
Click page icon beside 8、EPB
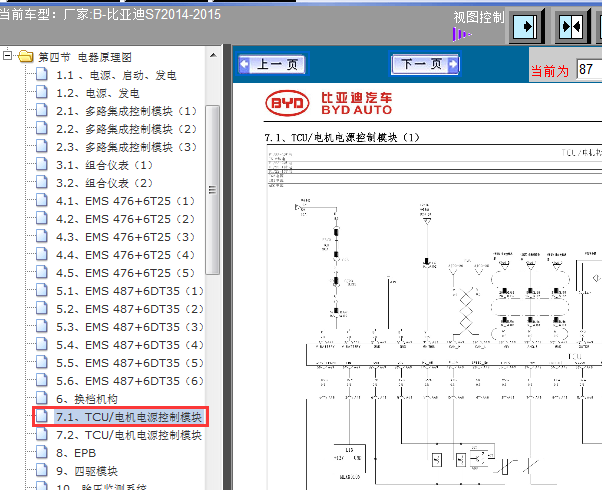(x=41, y=452)
